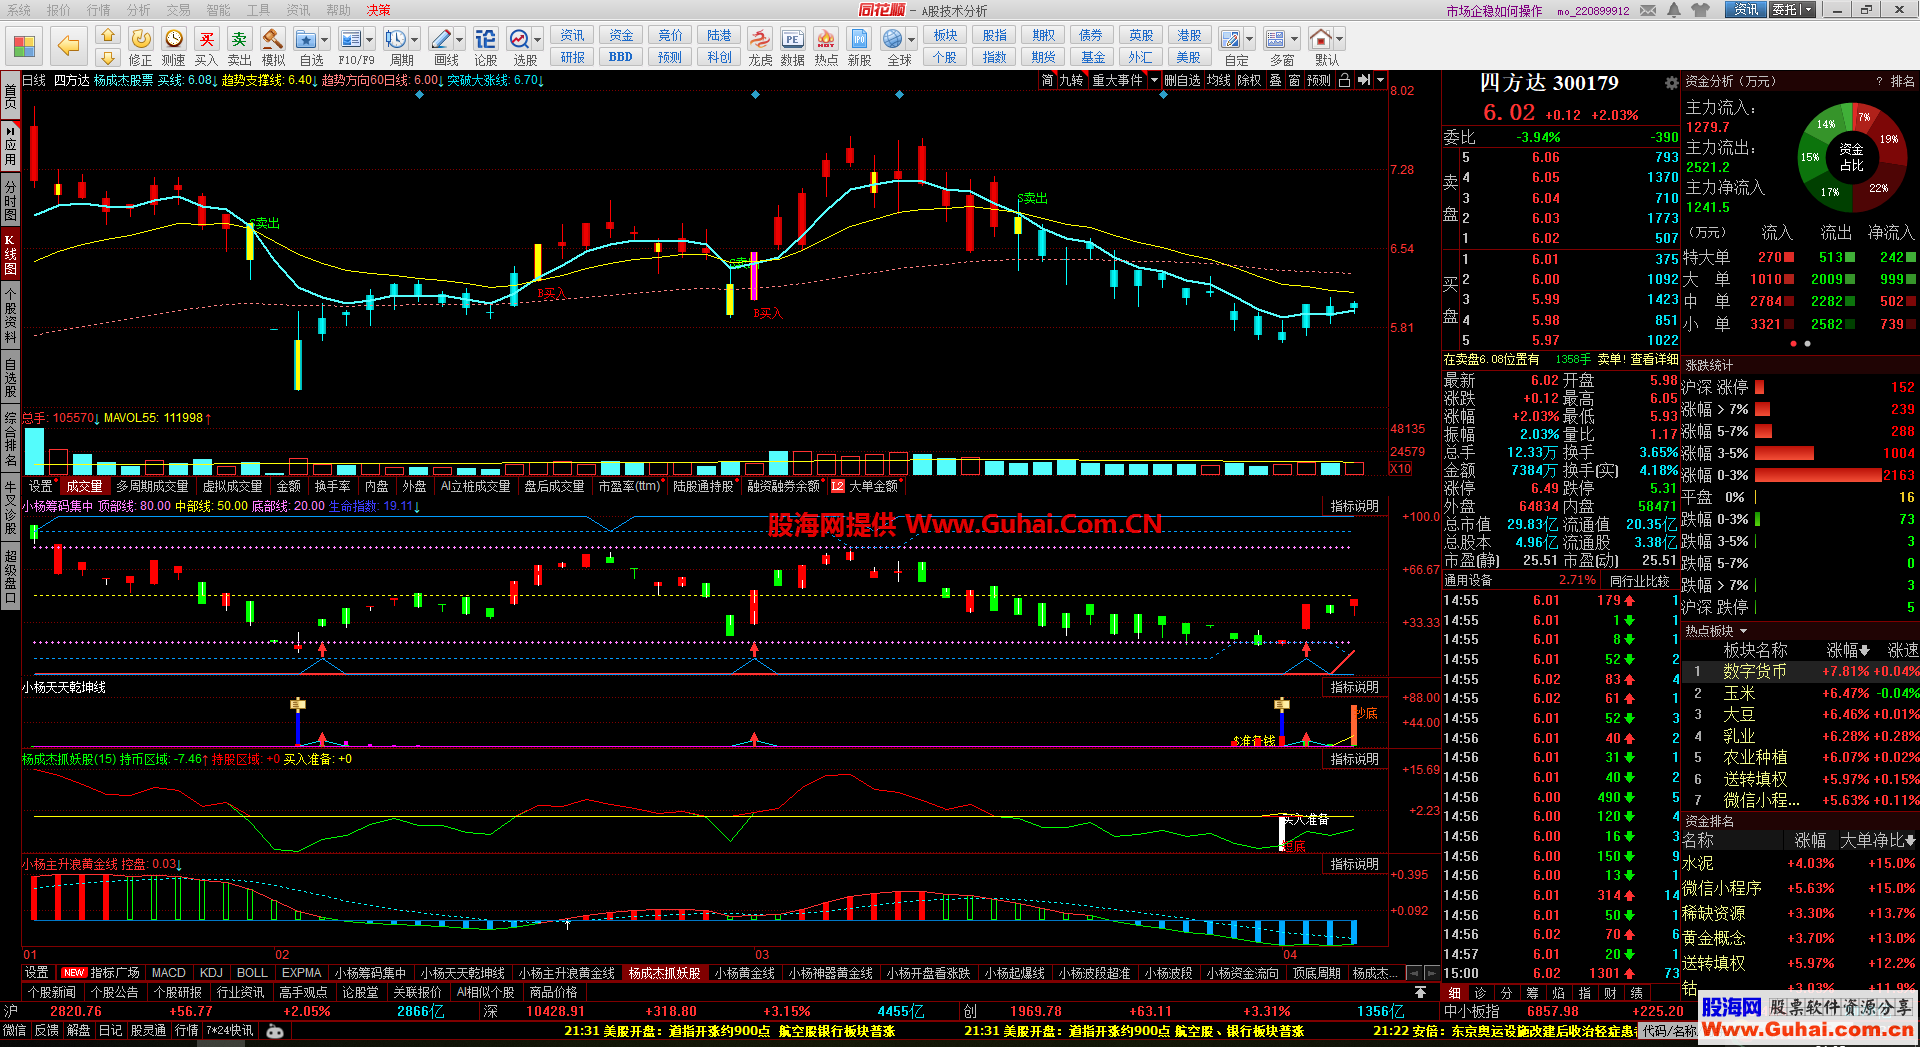Image resolution: width=1920 pixels, height=1047 pixels.
Task: Expand the 重大事件 dropdown arrow
Action: point(1154,80)
